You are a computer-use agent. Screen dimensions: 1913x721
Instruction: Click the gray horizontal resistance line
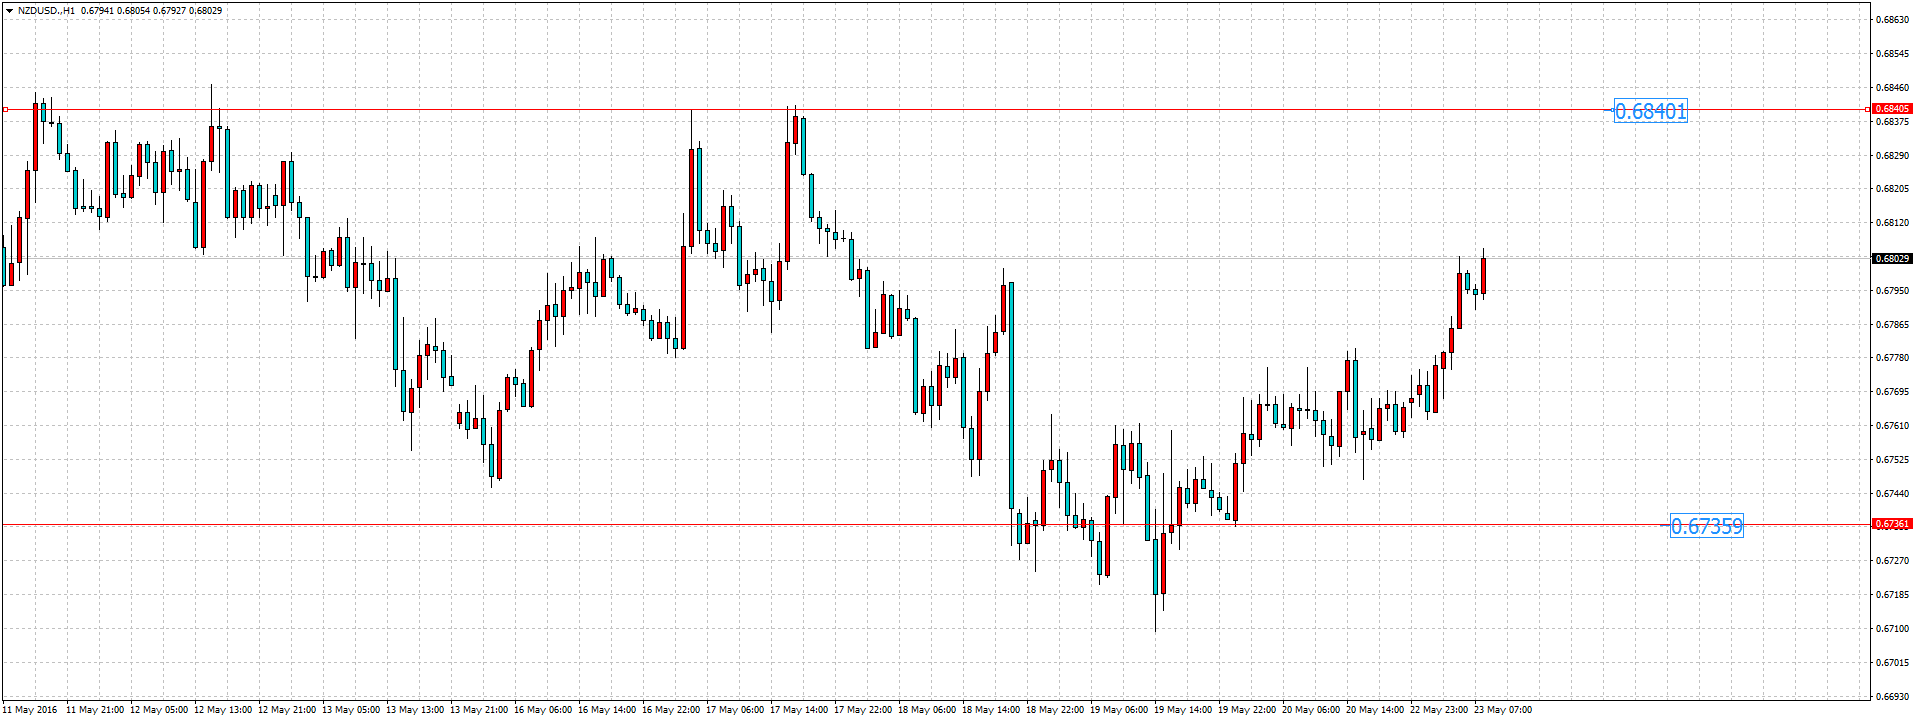(x=1200, y=109)
